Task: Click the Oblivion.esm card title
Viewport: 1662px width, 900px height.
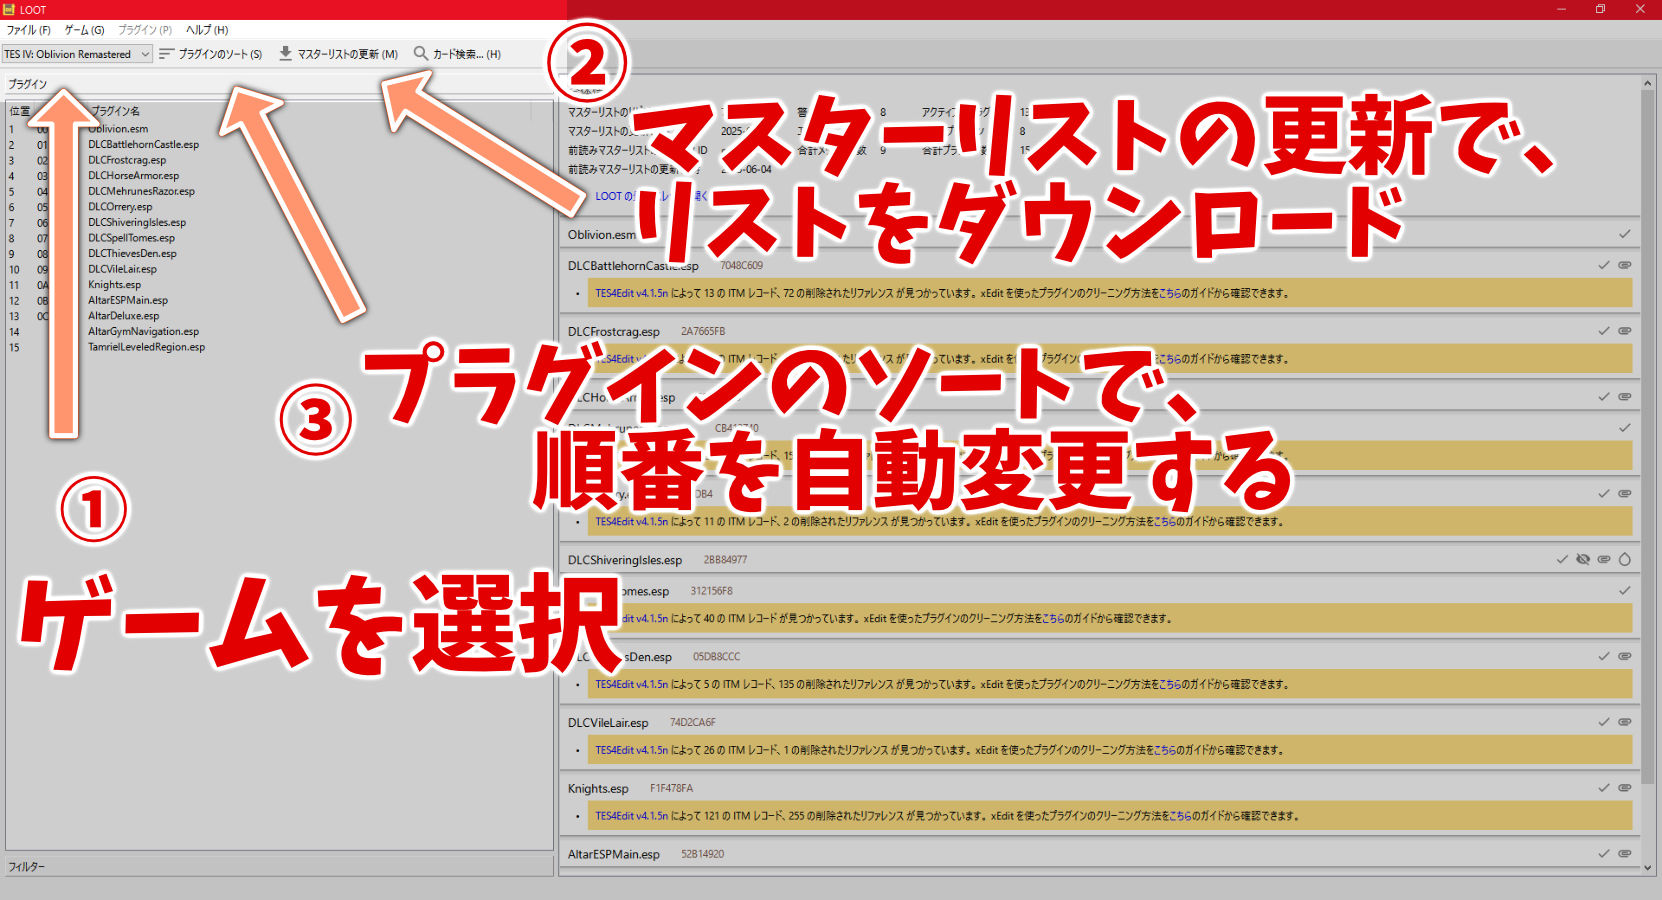Action: (601, 235)
